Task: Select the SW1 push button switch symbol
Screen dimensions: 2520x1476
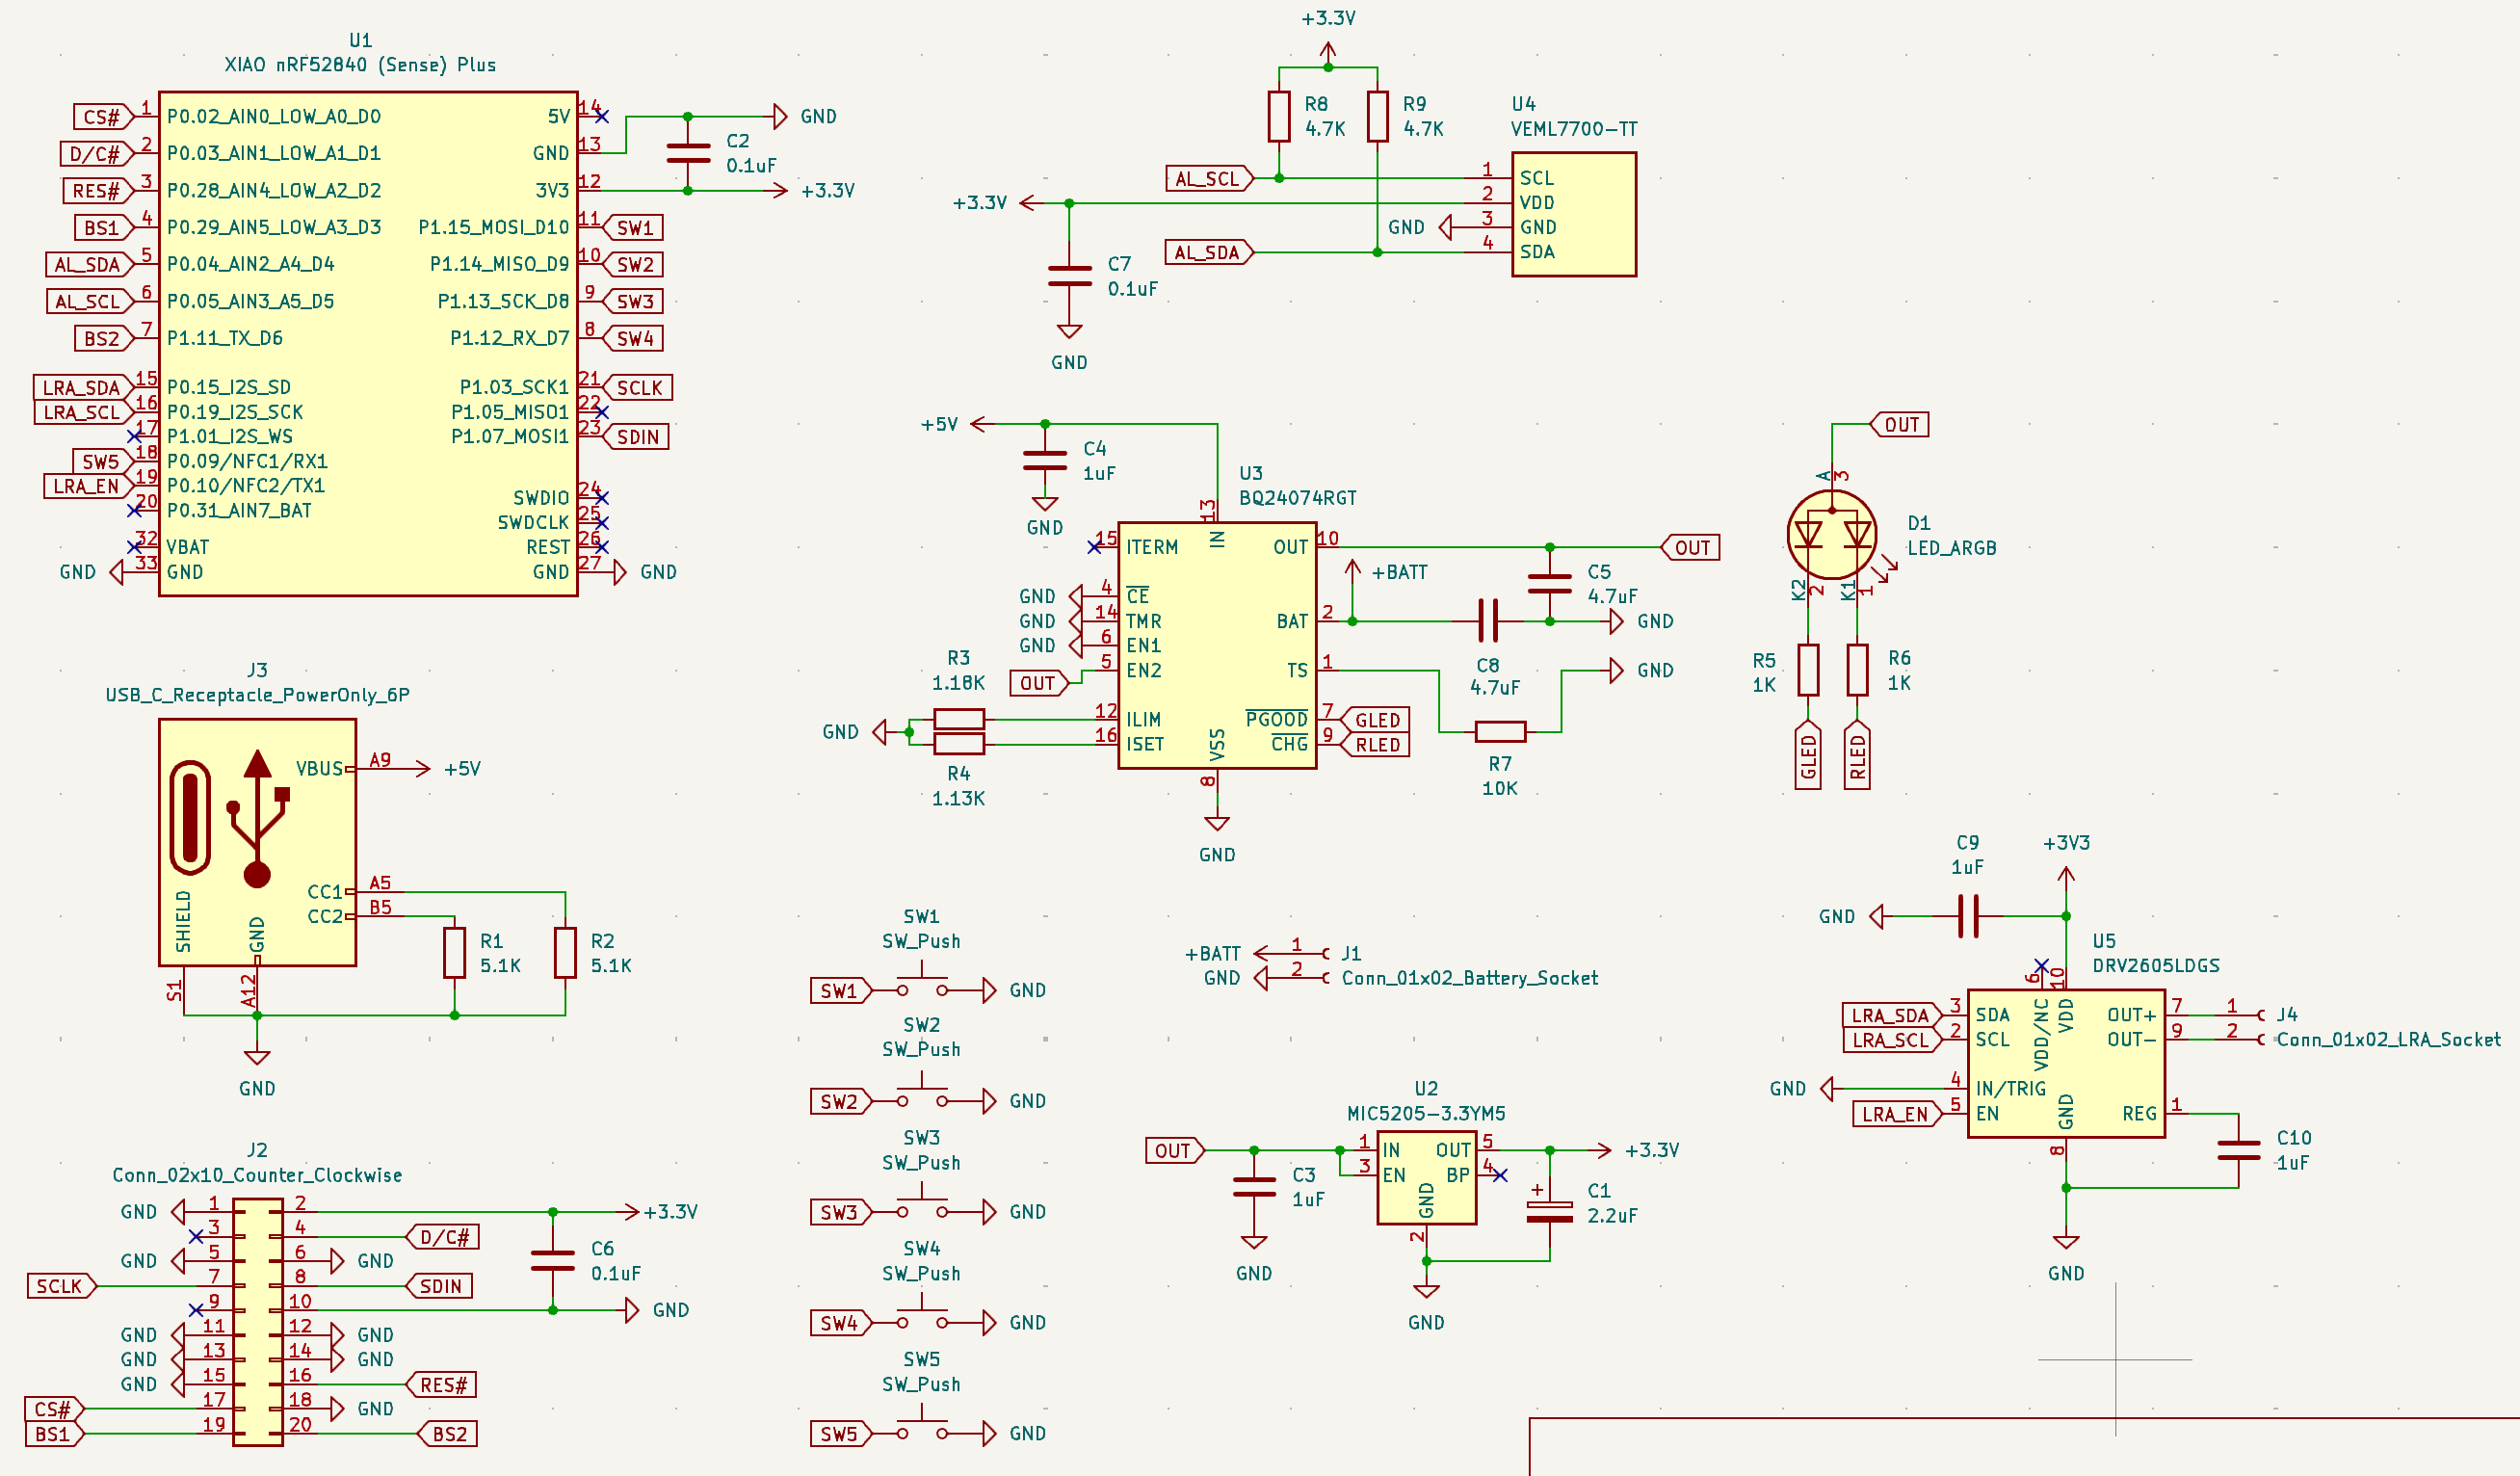Action: click(x=921, y=982)
